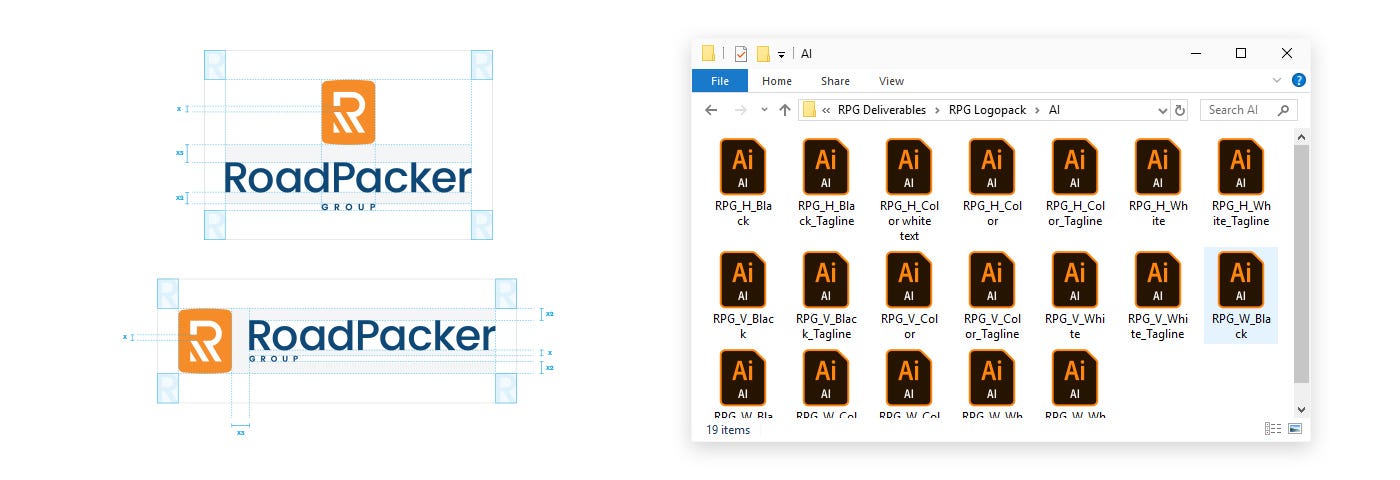Screen dimensions: 1400x480
Task: Refresh the AI folder view
Action: click(1180, 110)
